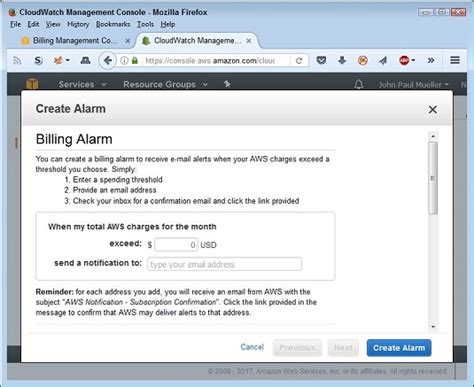
Task: Click the exceed USD amount field
Action: click(176, 245)
